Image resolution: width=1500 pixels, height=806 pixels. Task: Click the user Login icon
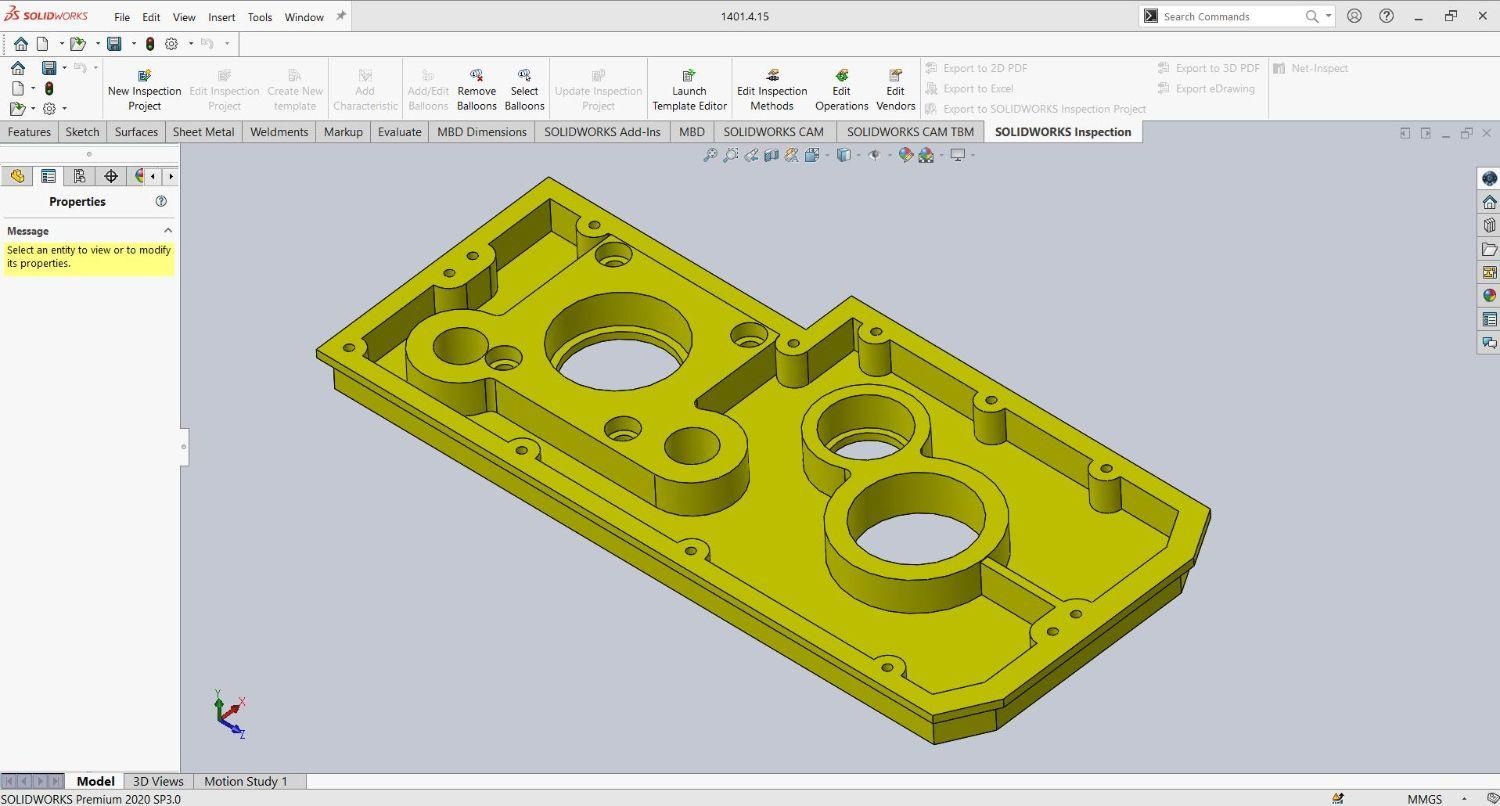[x=1354, y=16]
